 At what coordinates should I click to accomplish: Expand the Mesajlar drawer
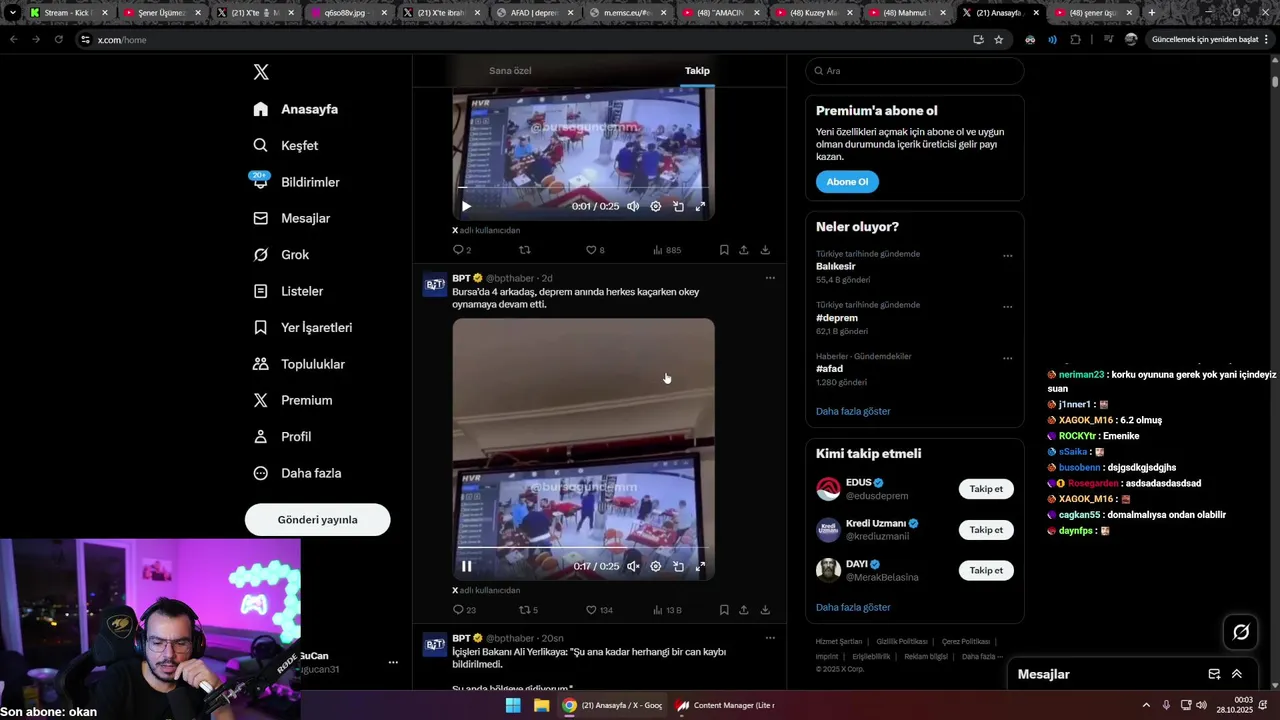(1237, 674)
